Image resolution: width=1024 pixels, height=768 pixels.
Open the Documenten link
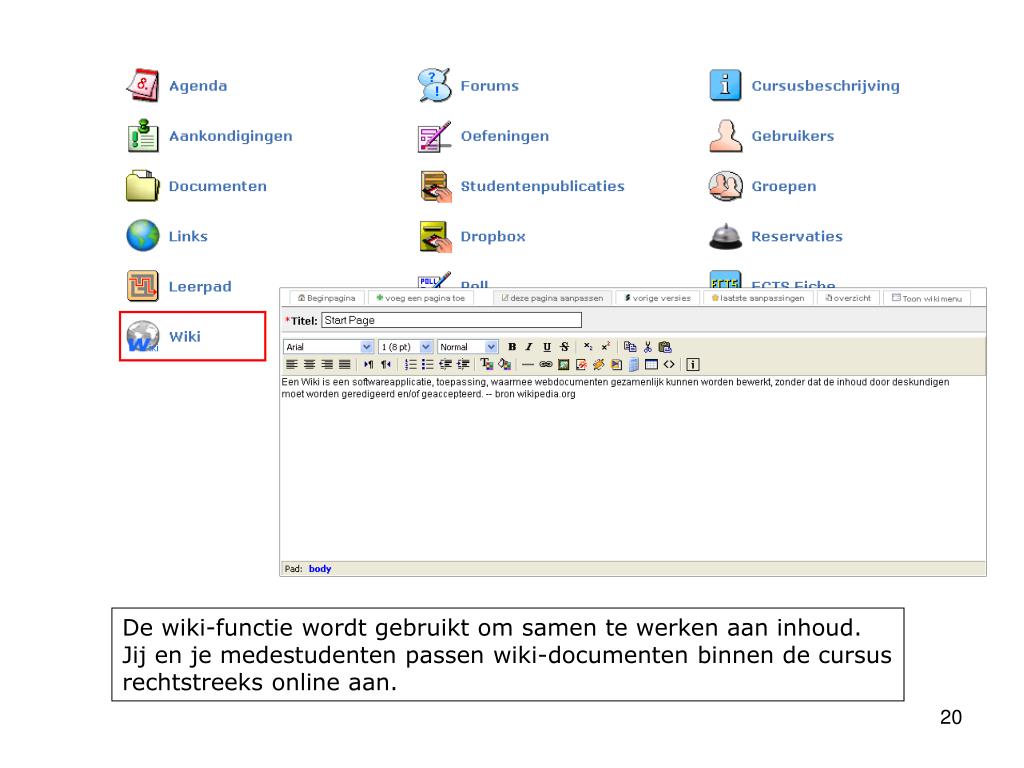coord(217,186)
